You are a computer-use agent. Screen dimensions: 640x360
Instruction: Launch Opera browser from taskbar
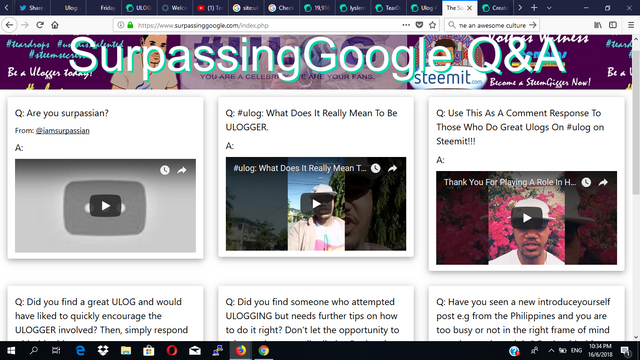point(172,351)
